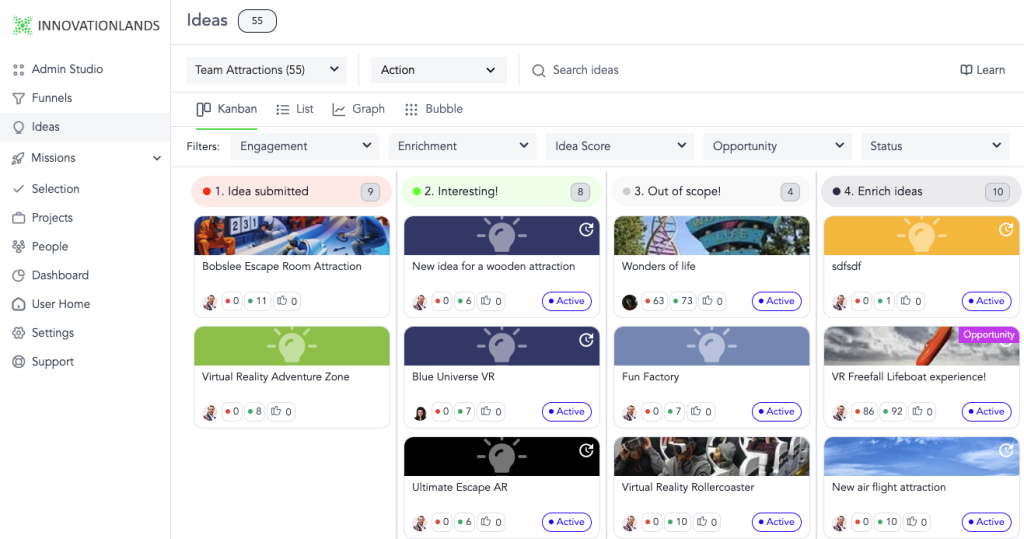1024x539 pixels.
Task: Expand the Missions sidebar chevron
Action: point(157,158)
